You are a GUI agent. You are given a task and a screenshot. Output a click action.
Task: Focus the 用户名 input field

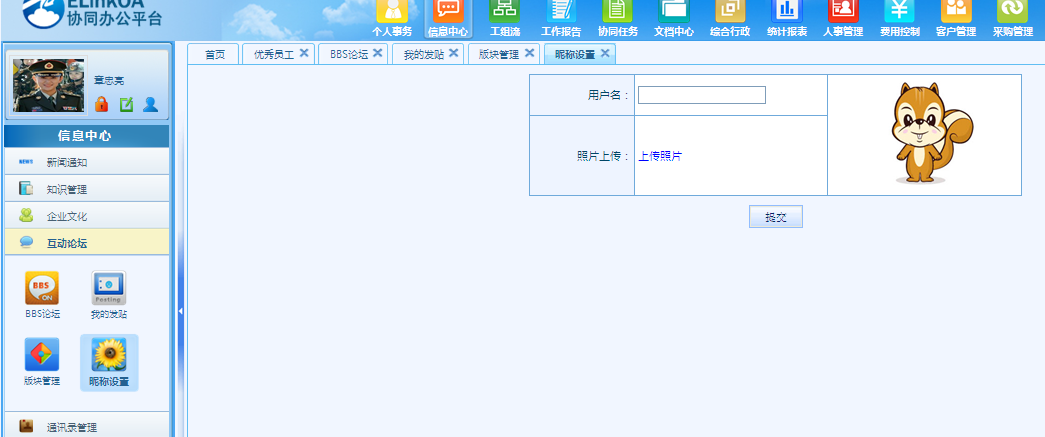702,95
